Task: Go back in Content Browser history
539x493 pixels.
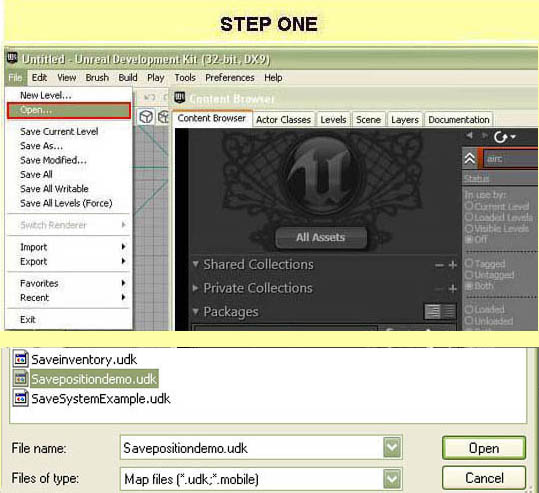Action: click(x=469, y=135)
